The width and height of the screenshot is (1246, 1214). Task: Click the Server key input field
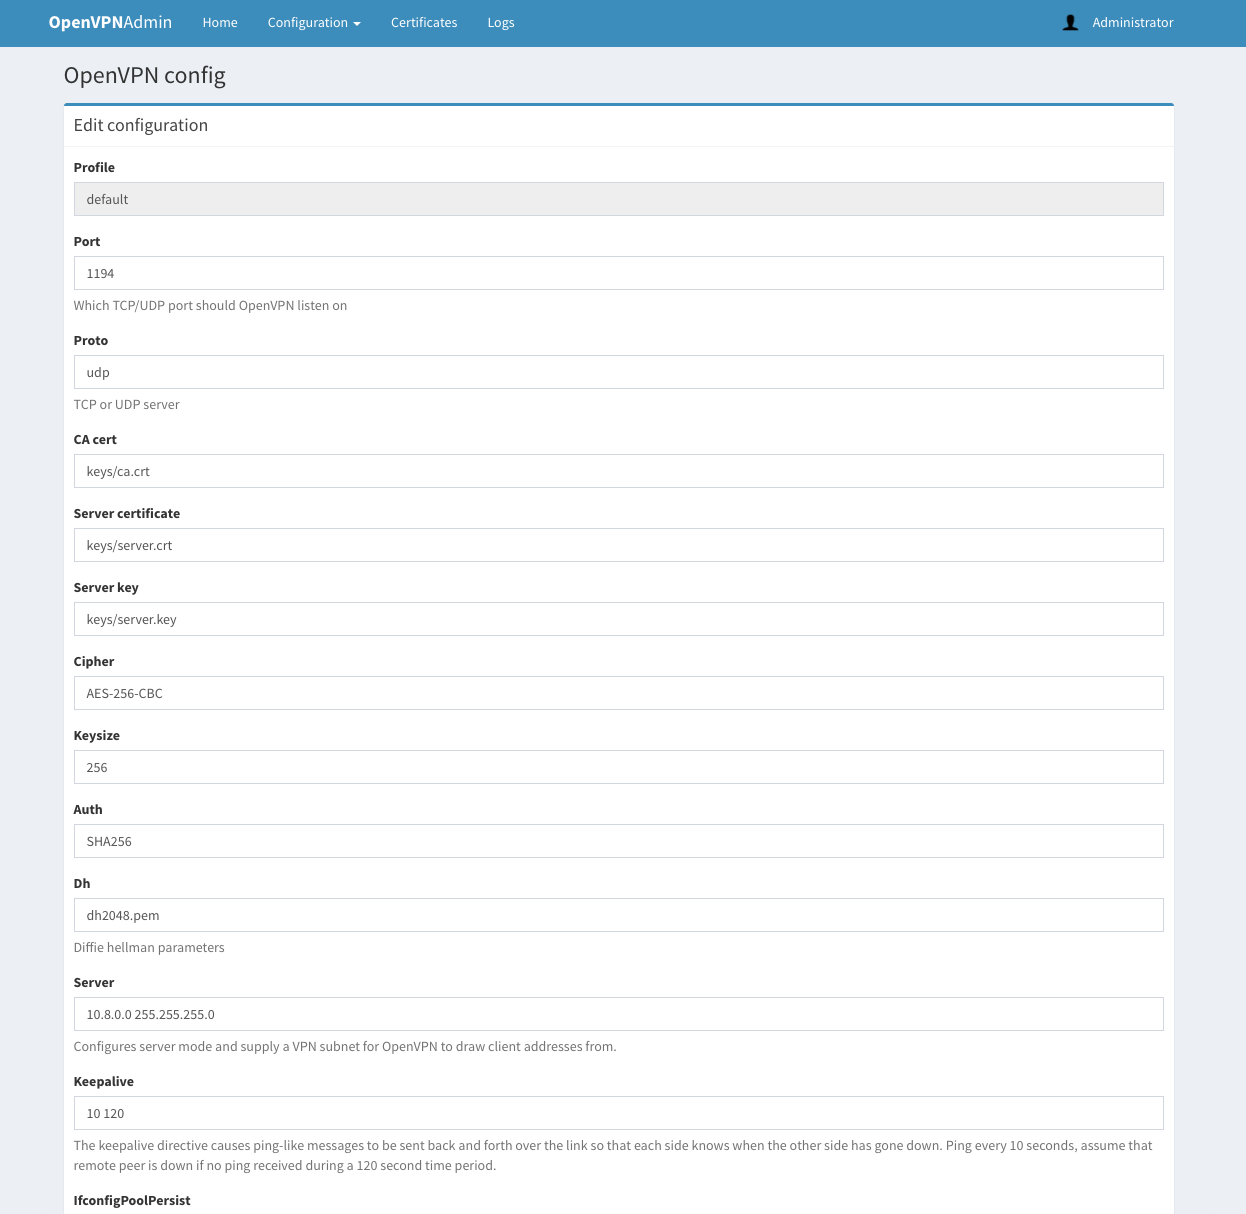(x=618, y=619)
